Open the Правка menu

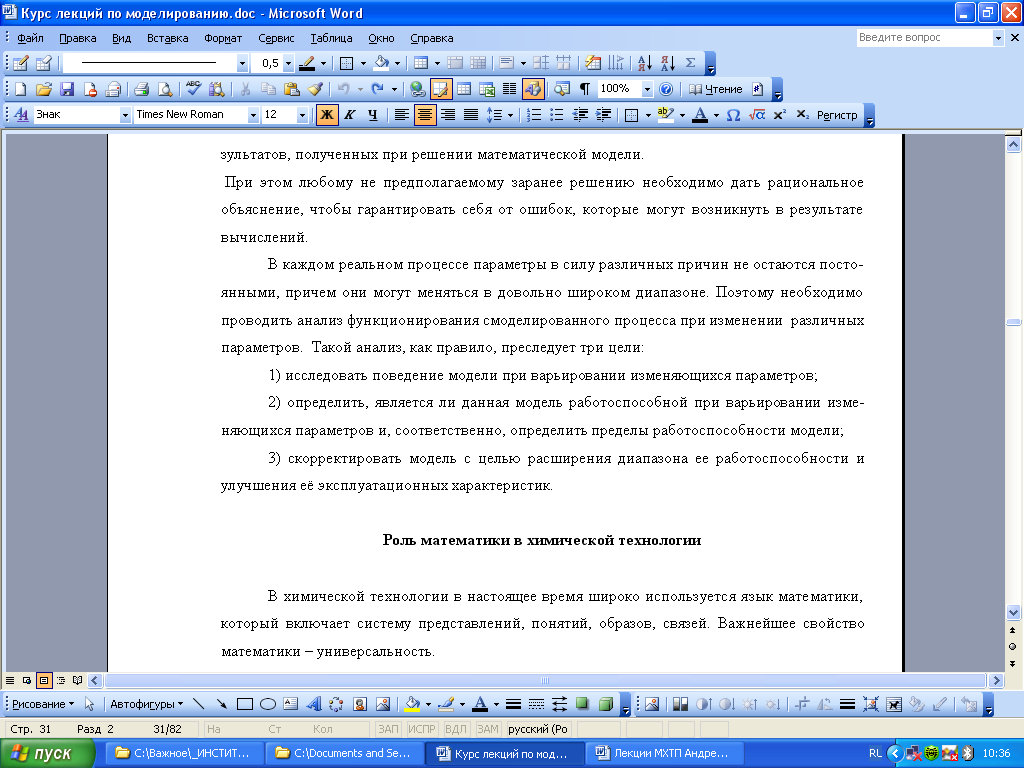coord(78,38)
